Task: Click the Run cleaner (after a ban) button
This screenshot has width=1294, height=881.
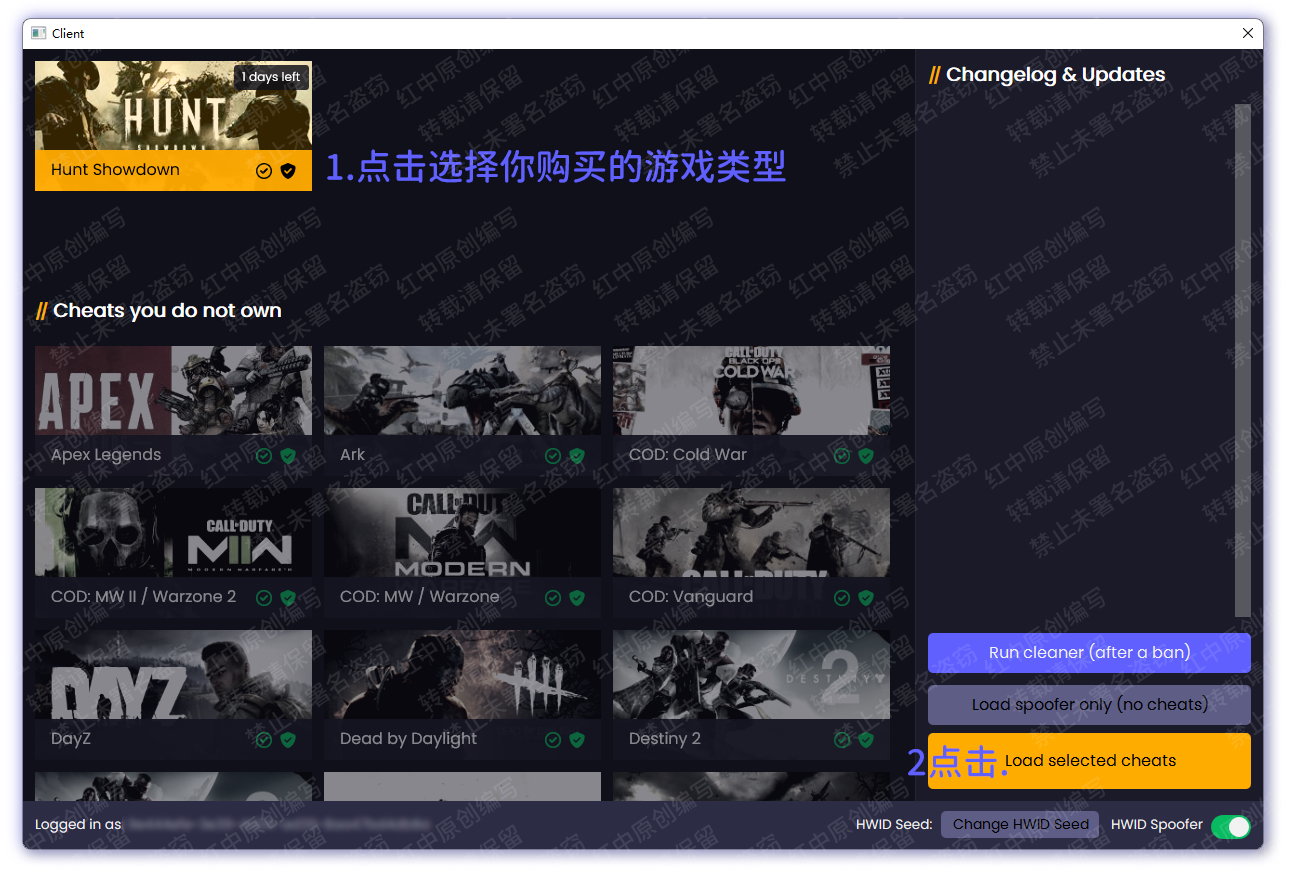Action: [1089, 653]
